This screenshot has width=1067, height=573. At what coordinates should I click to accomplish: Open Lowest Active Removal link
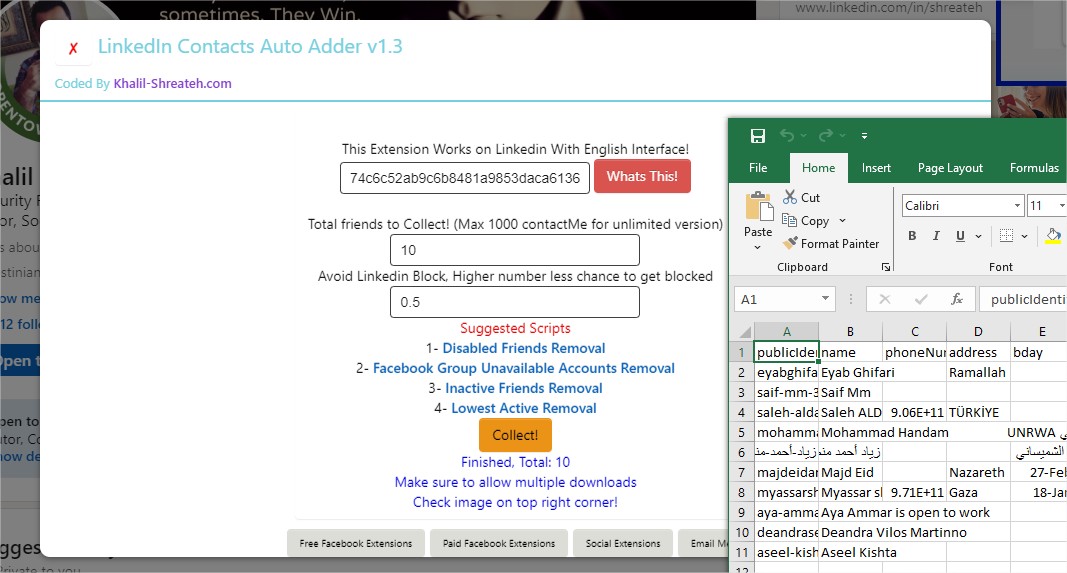[523, 408]
